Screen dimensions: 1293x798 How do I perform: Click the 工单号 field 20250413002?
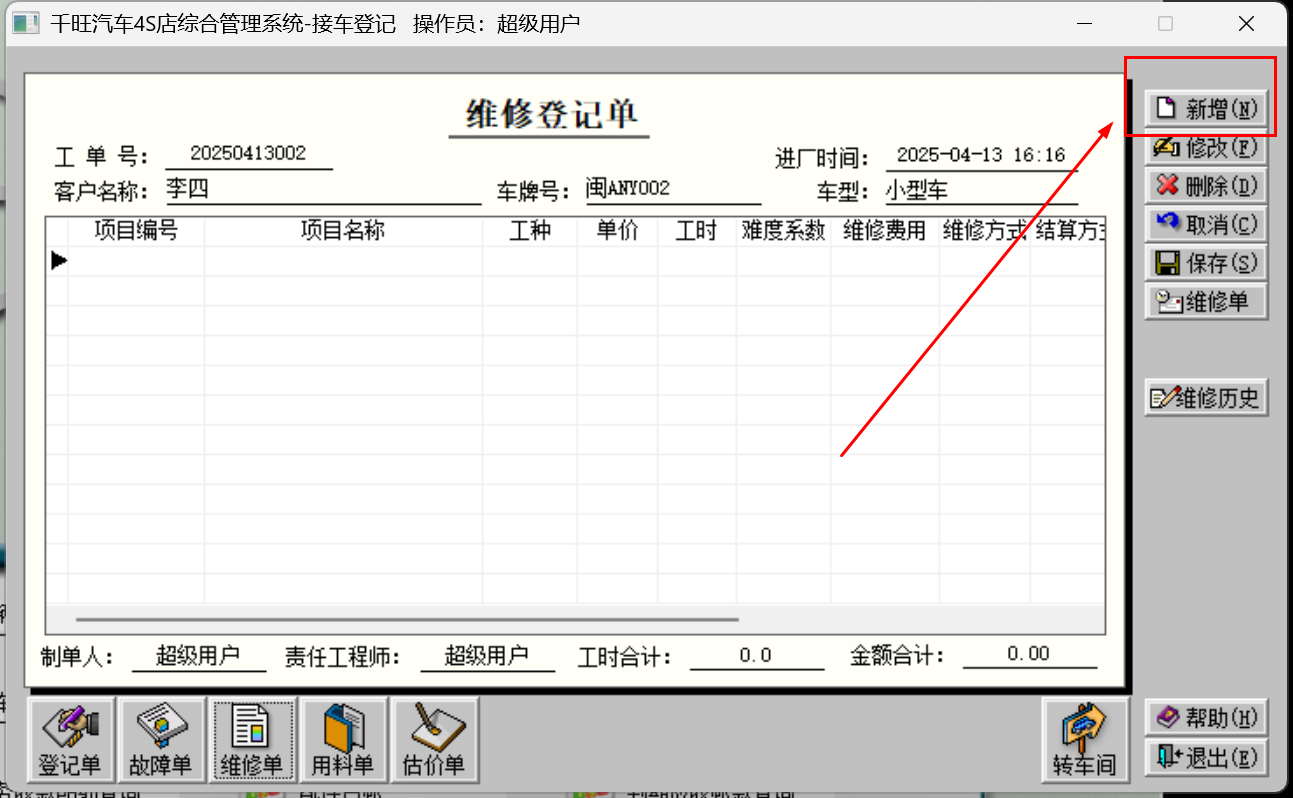248,154
